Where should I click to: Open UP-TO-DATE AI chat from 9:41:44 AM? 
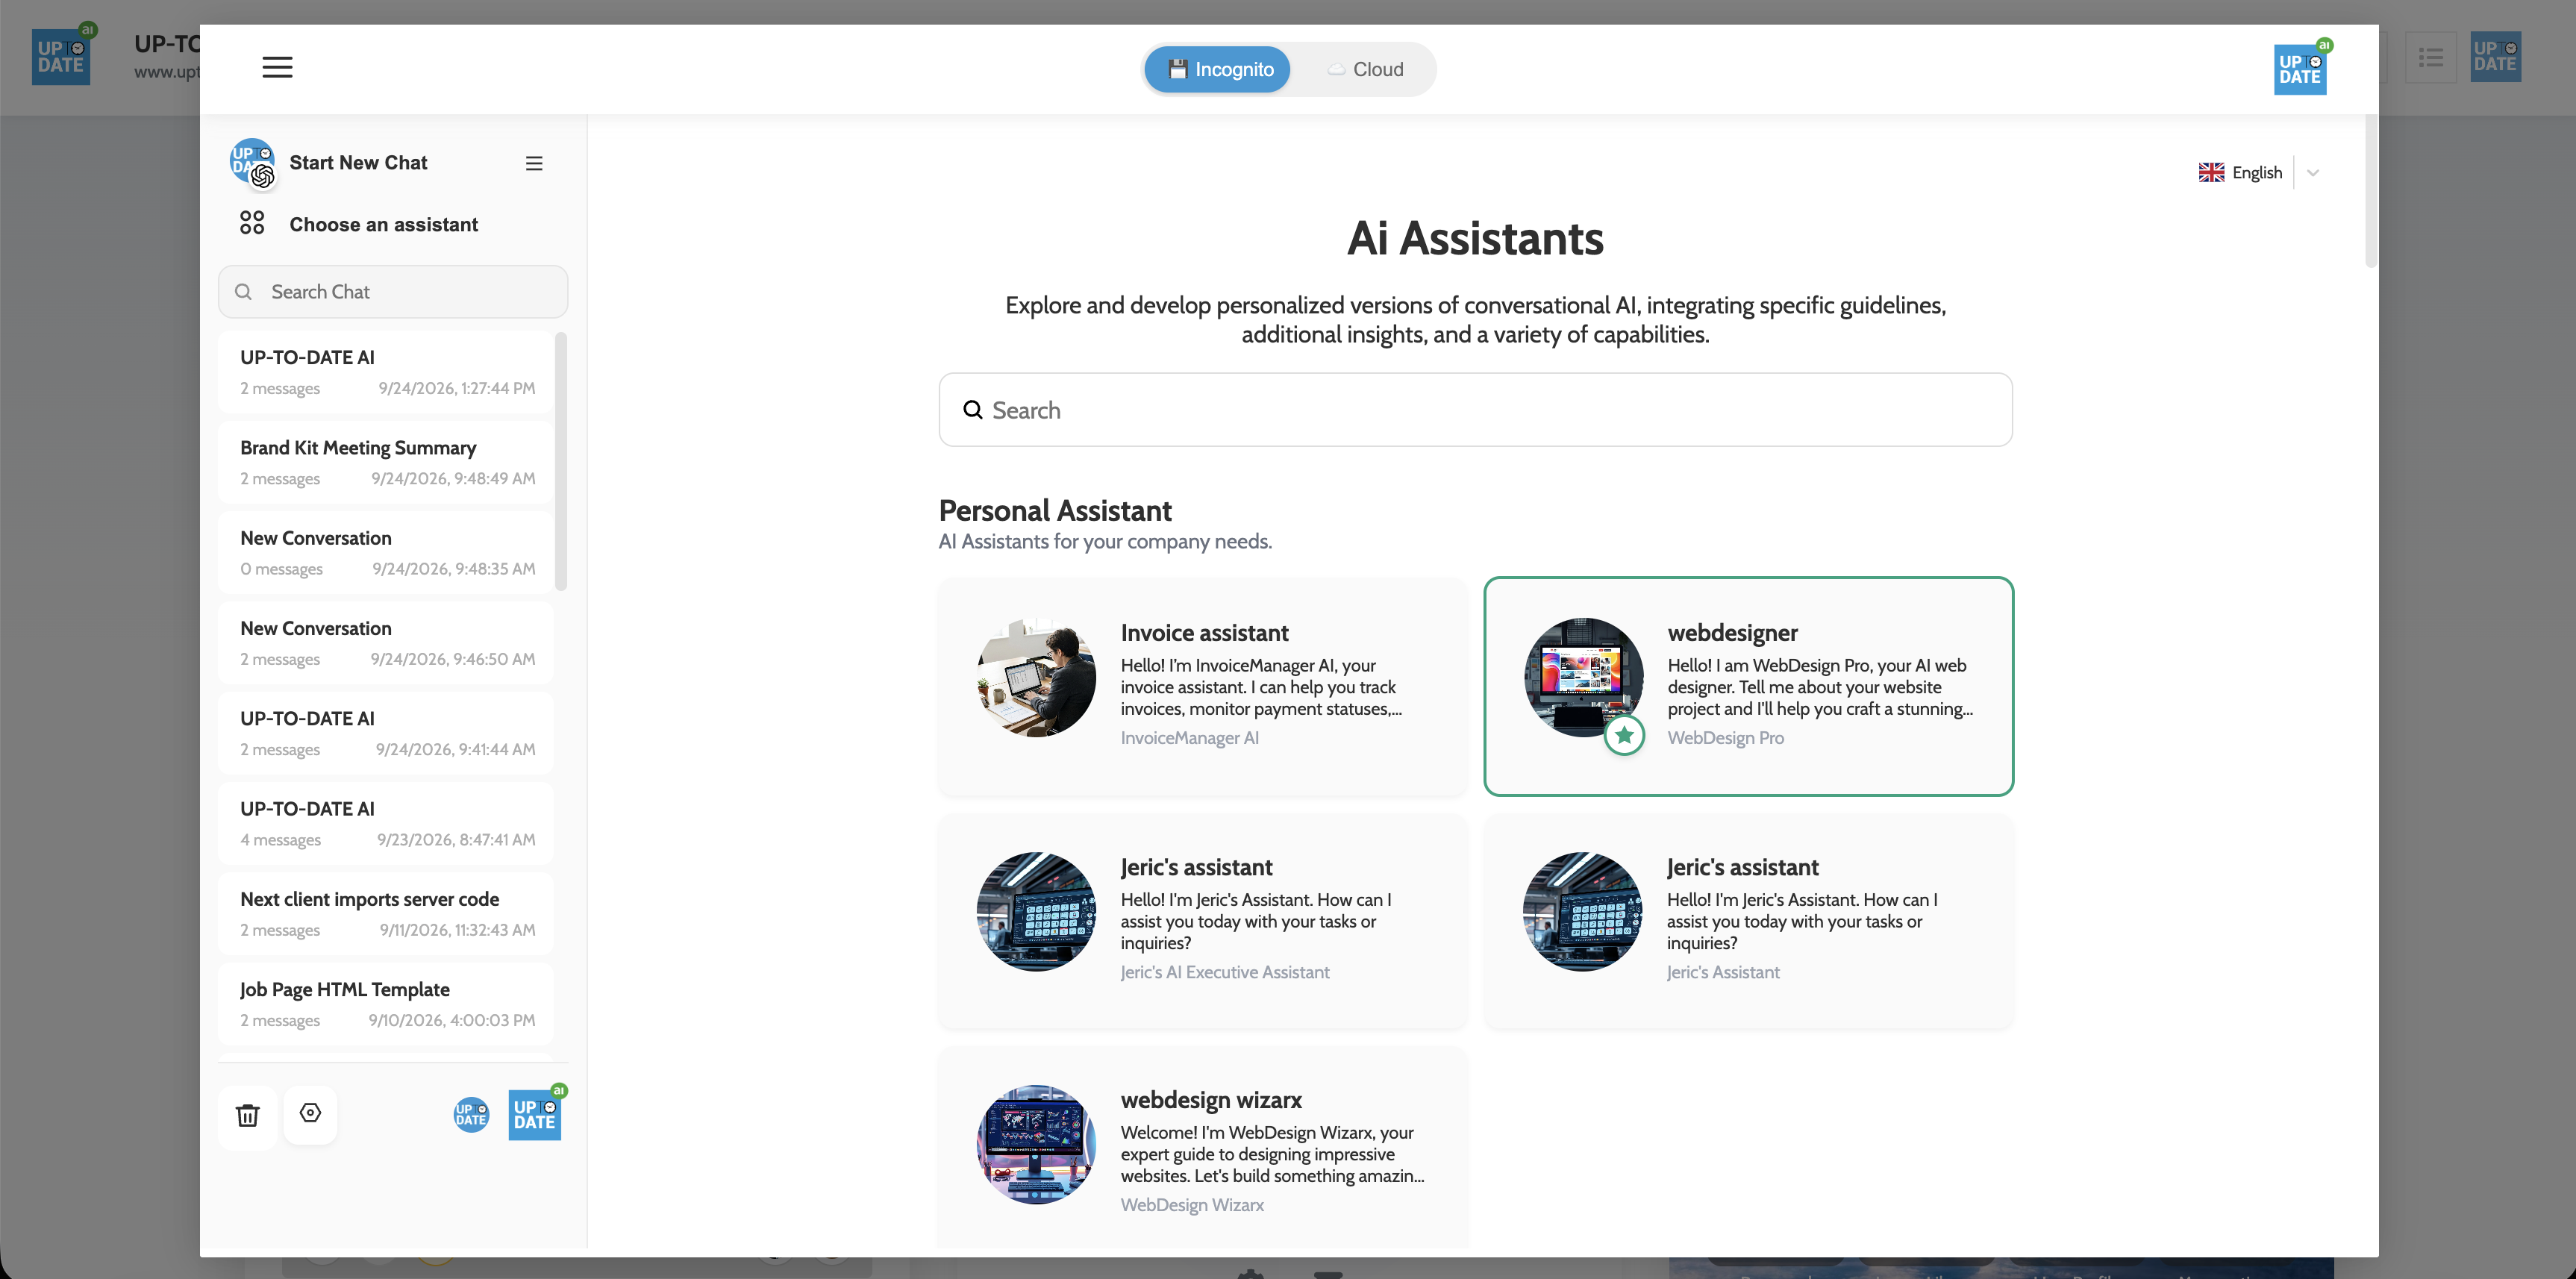pyautogui.click(x=386, y=733)
